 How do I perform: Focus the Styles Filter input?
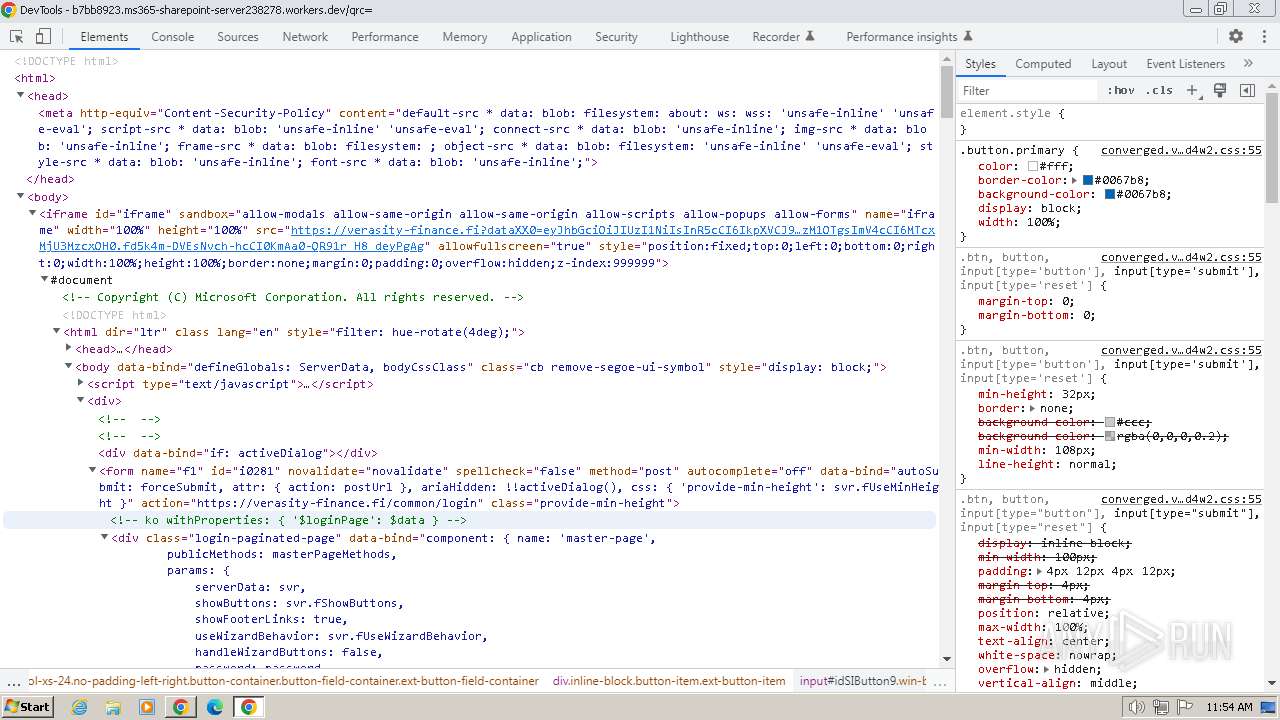tap(1027, 90)
